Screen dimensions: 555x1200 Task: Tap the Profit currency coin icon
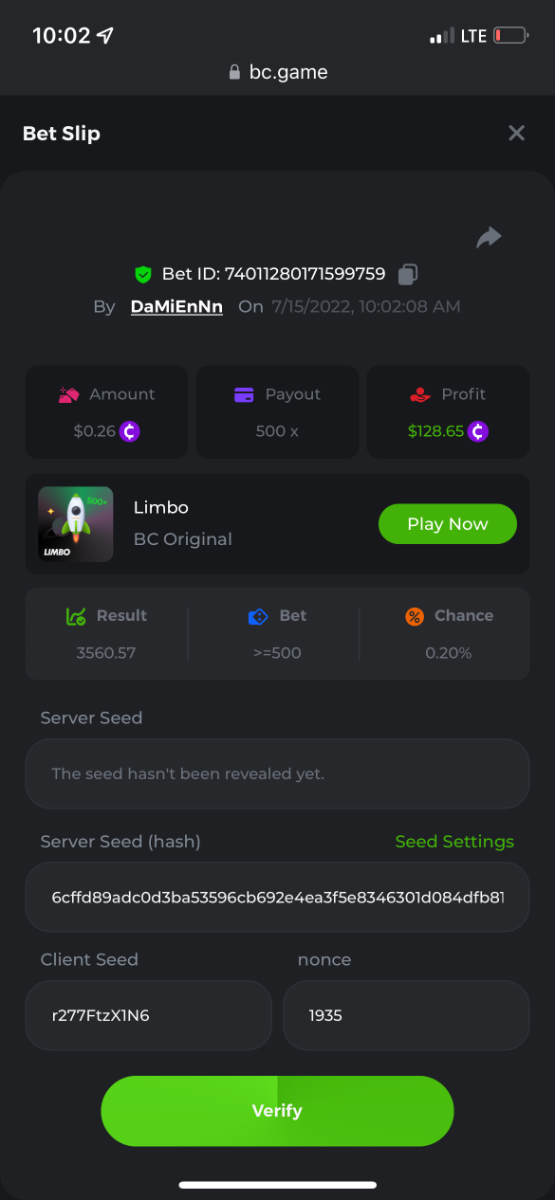(478, 432)
